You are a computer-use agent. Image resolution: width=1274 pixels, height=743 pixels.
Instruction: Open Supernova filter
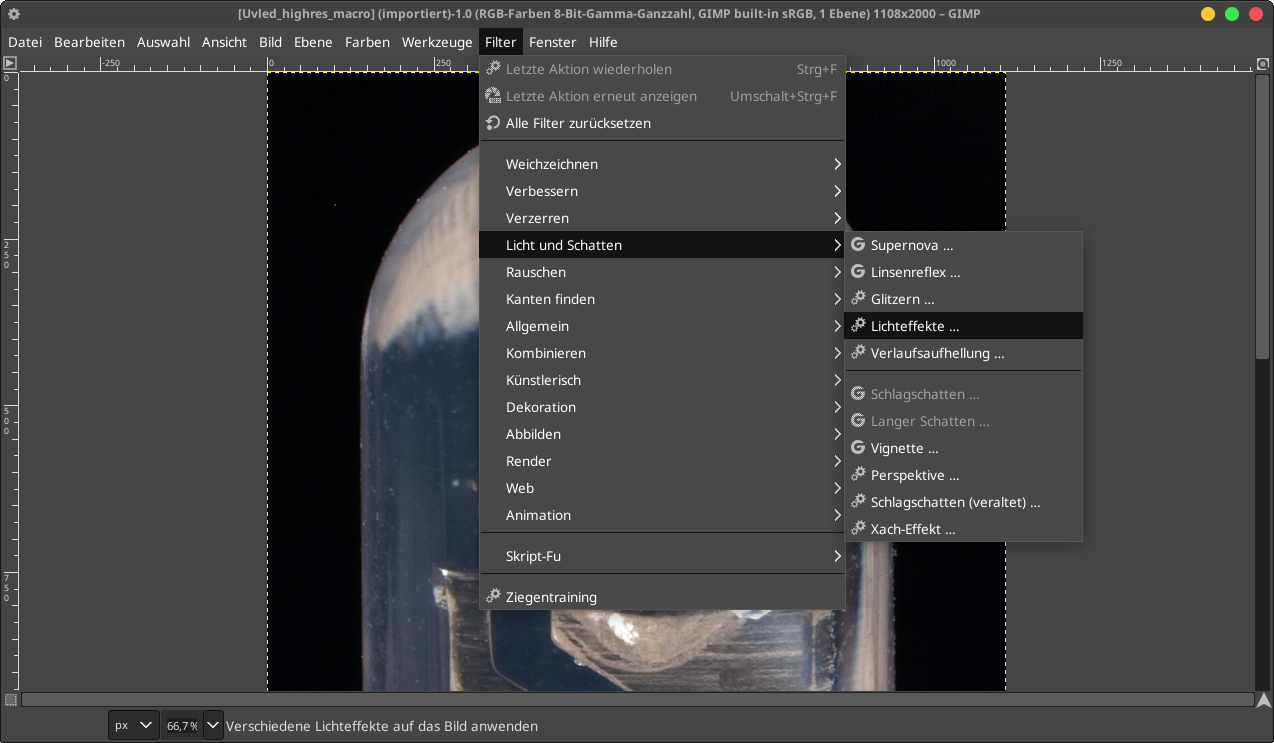(x=963, y=245)
